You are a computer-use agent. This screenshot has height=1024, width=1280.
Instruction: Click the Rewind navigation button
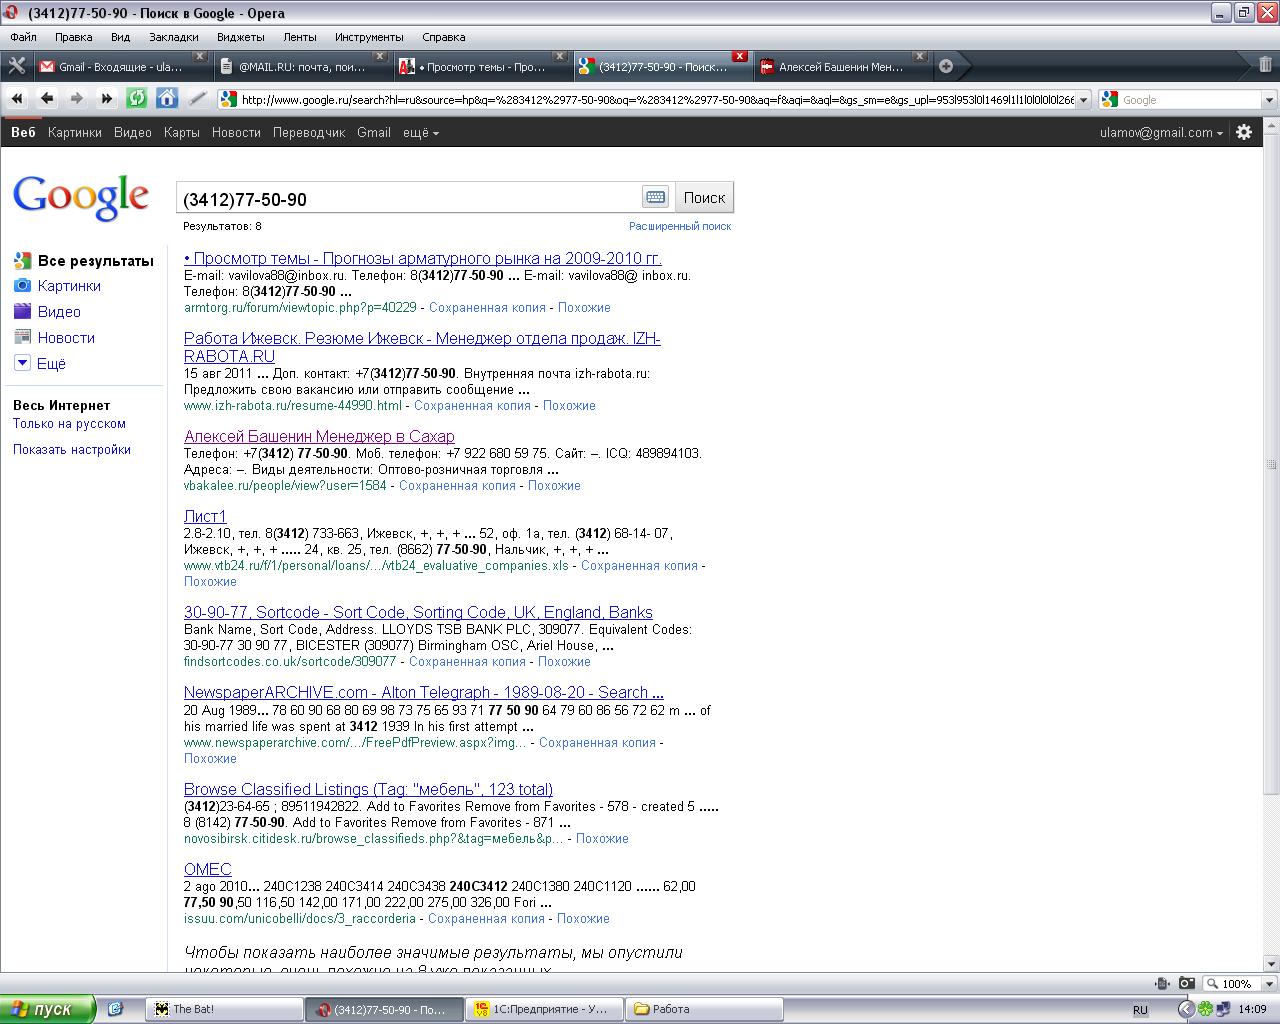[x=17, y=98]
